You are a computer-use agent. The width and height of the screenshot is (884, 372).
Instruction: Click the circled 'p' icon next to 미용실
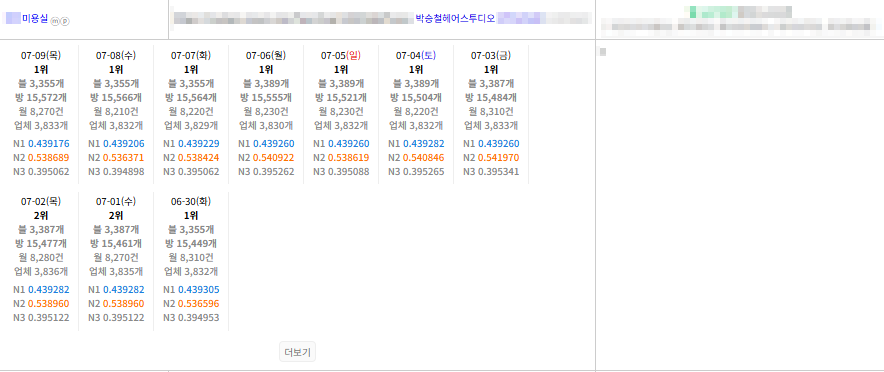tap(65, 21)
